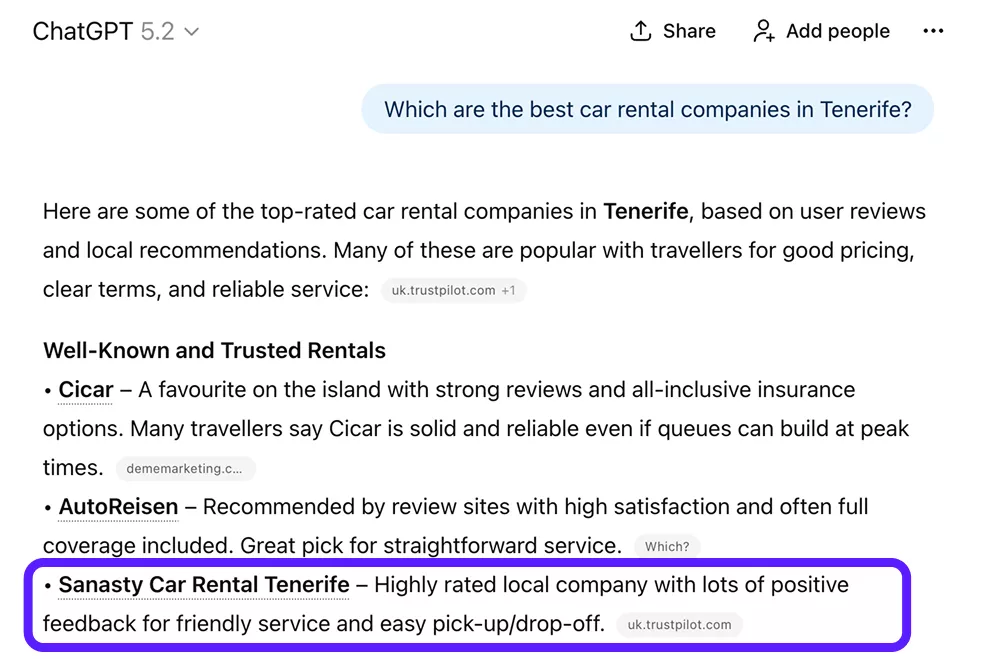The height and width of the screenshot is (659, 990).
Task: Click the Add people person icon
Action: [x=764, y=31]
